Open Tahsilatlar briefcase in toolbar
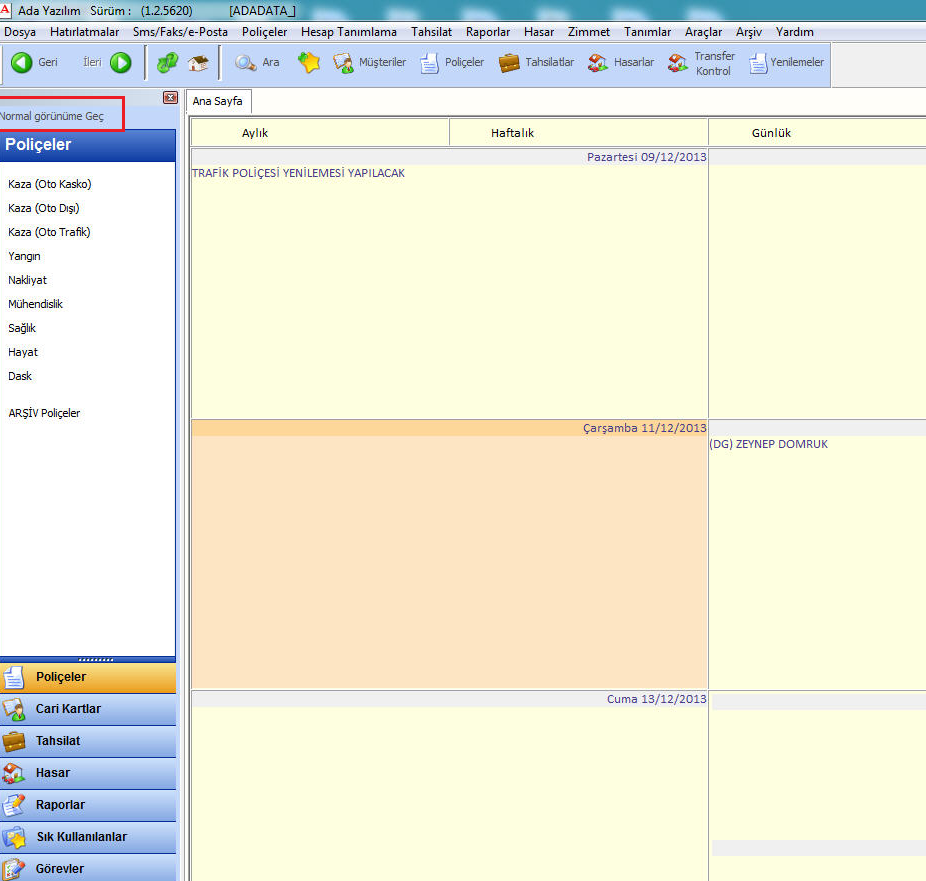The image size is (926, 881). click(537, 63)
